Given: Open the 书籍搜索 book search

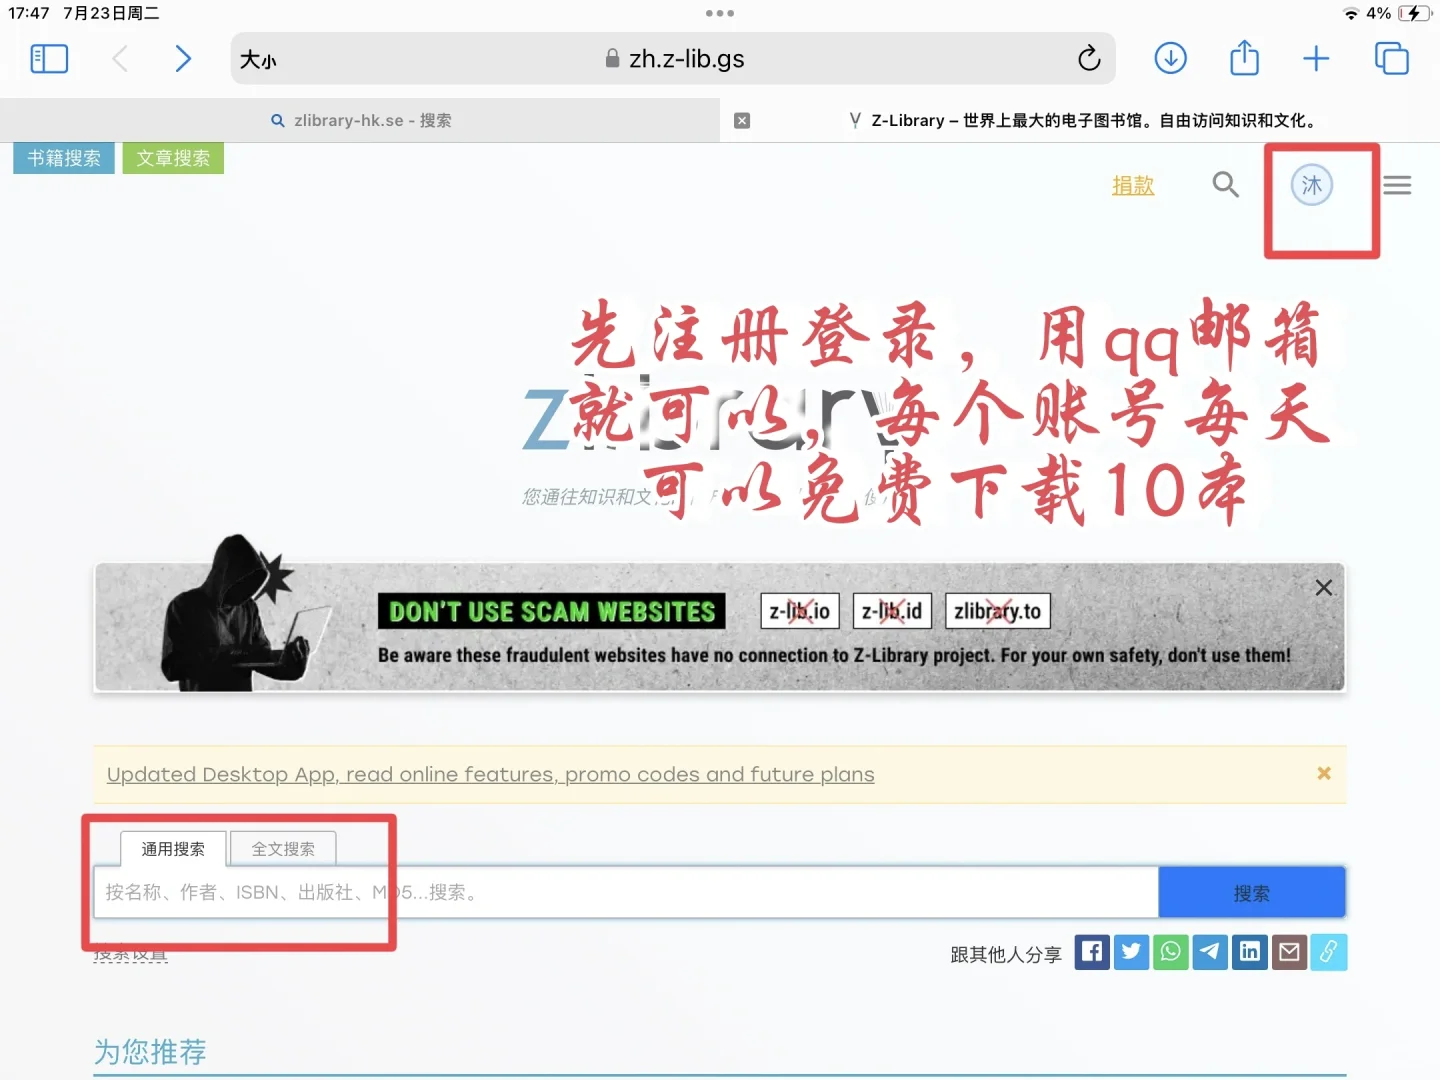Looking at the screenshot, I should pyautogui.click(x=64, y=158).
